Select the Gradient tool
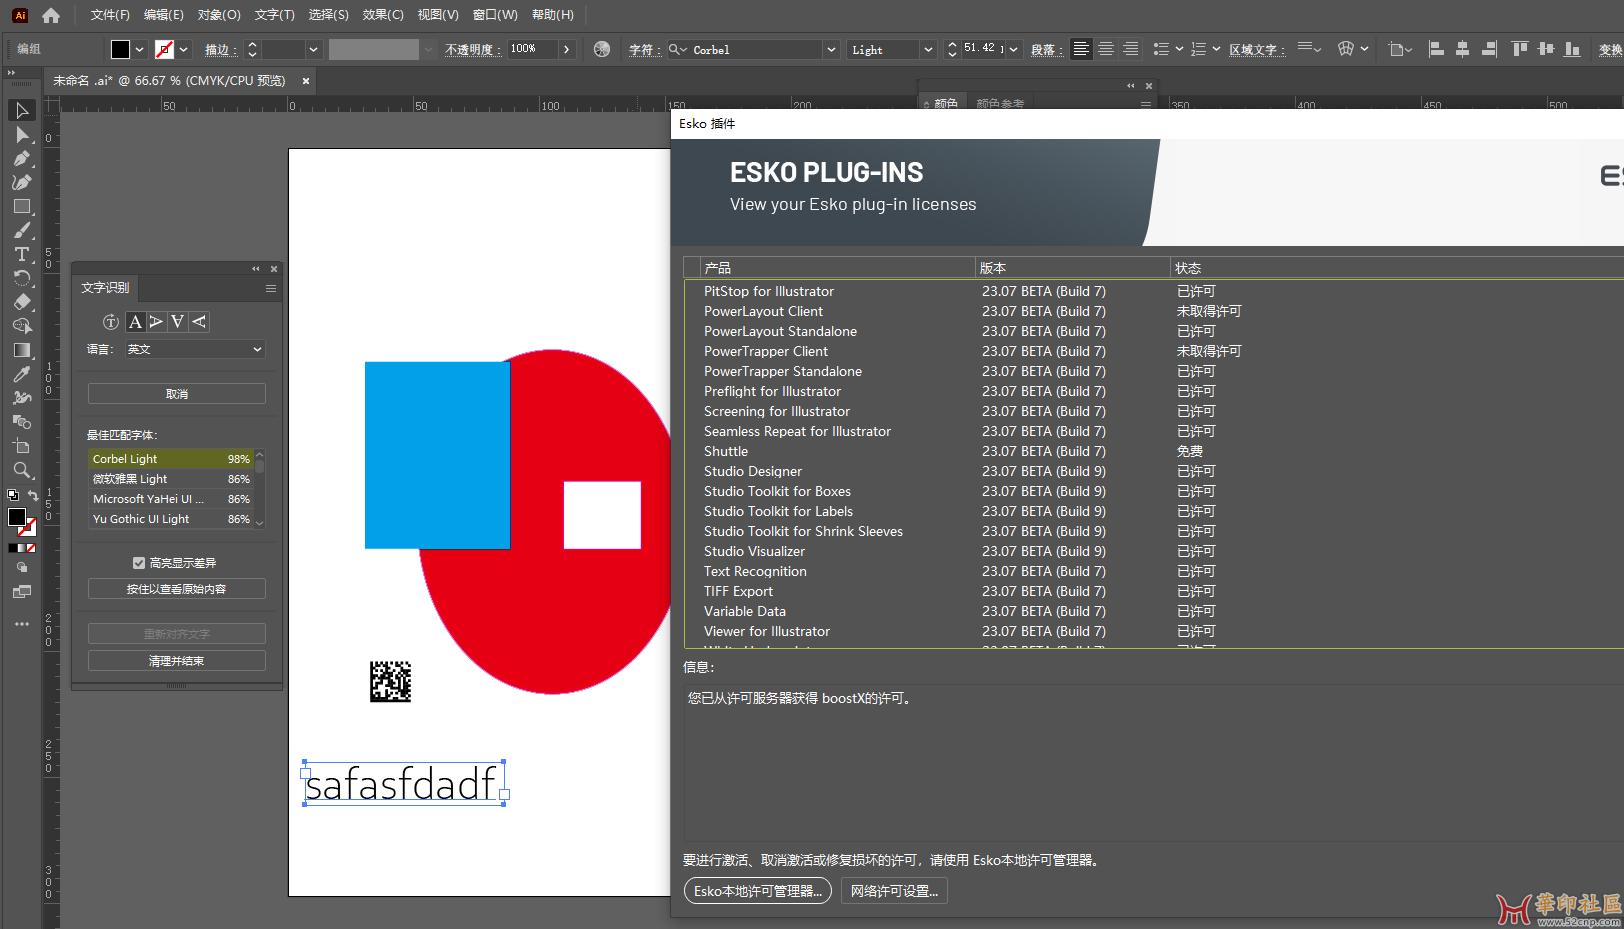The height and width of the screenshot is (929, 1624). 22,350
